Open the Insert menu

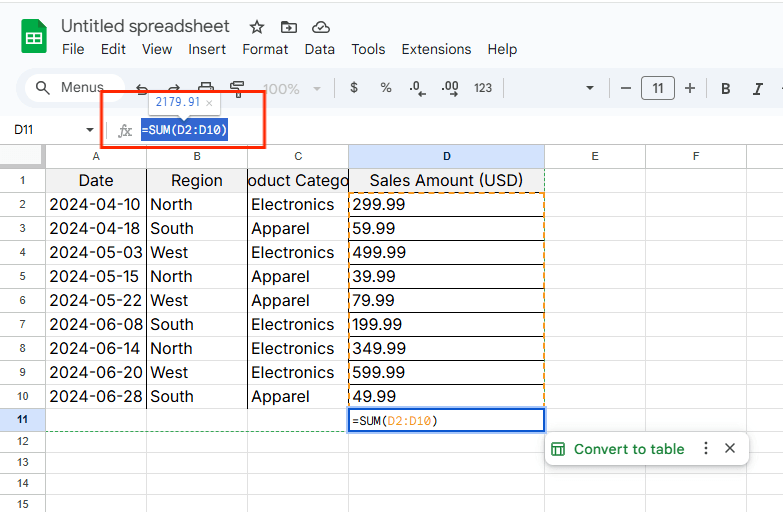click(207, 49)
